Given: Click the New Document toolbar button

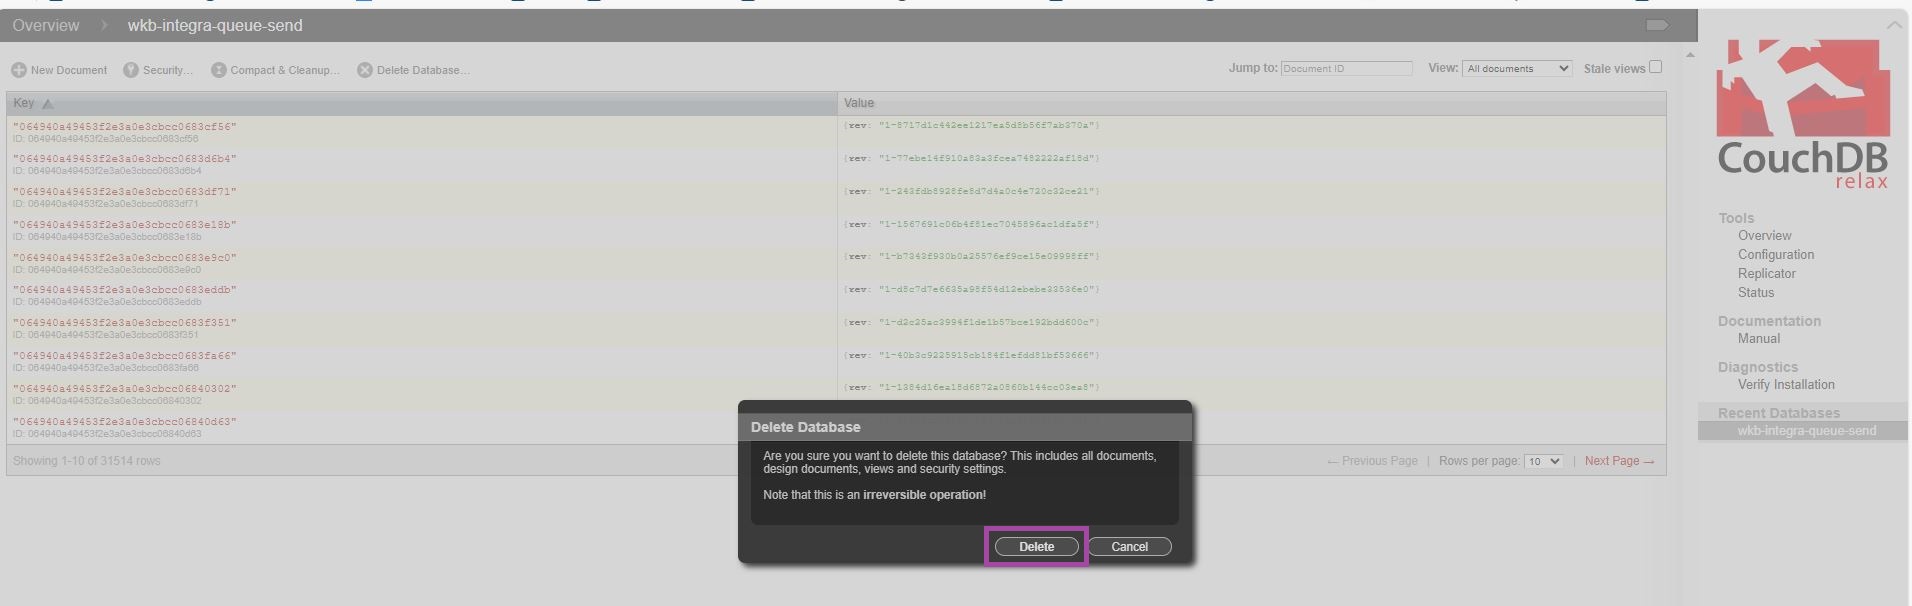Looking at the screenshot, I should coord(59,70).
